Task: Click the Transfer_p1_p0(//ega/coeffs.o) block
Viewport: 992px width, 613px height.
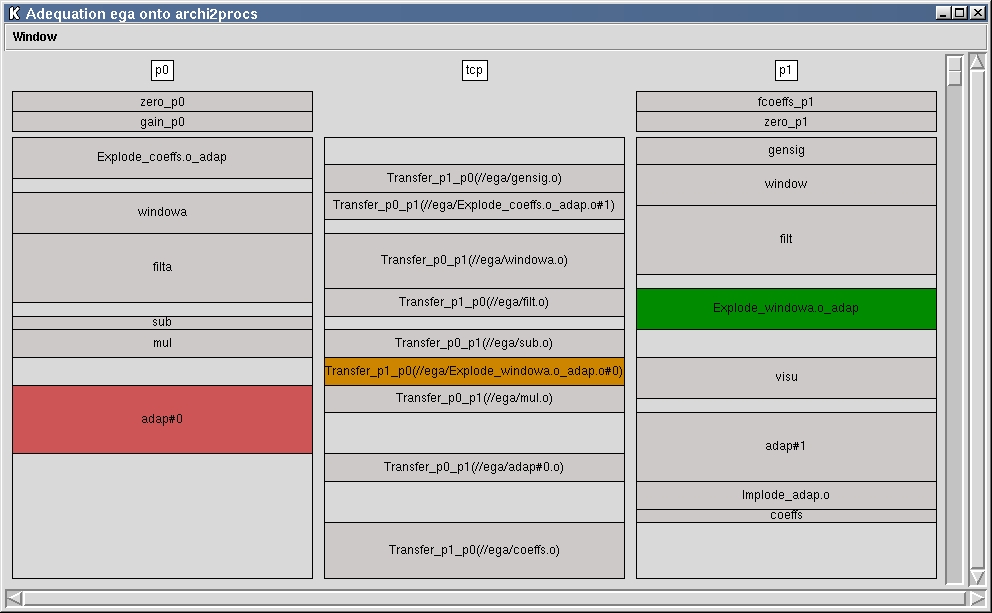Action: (x=474, y=550)
